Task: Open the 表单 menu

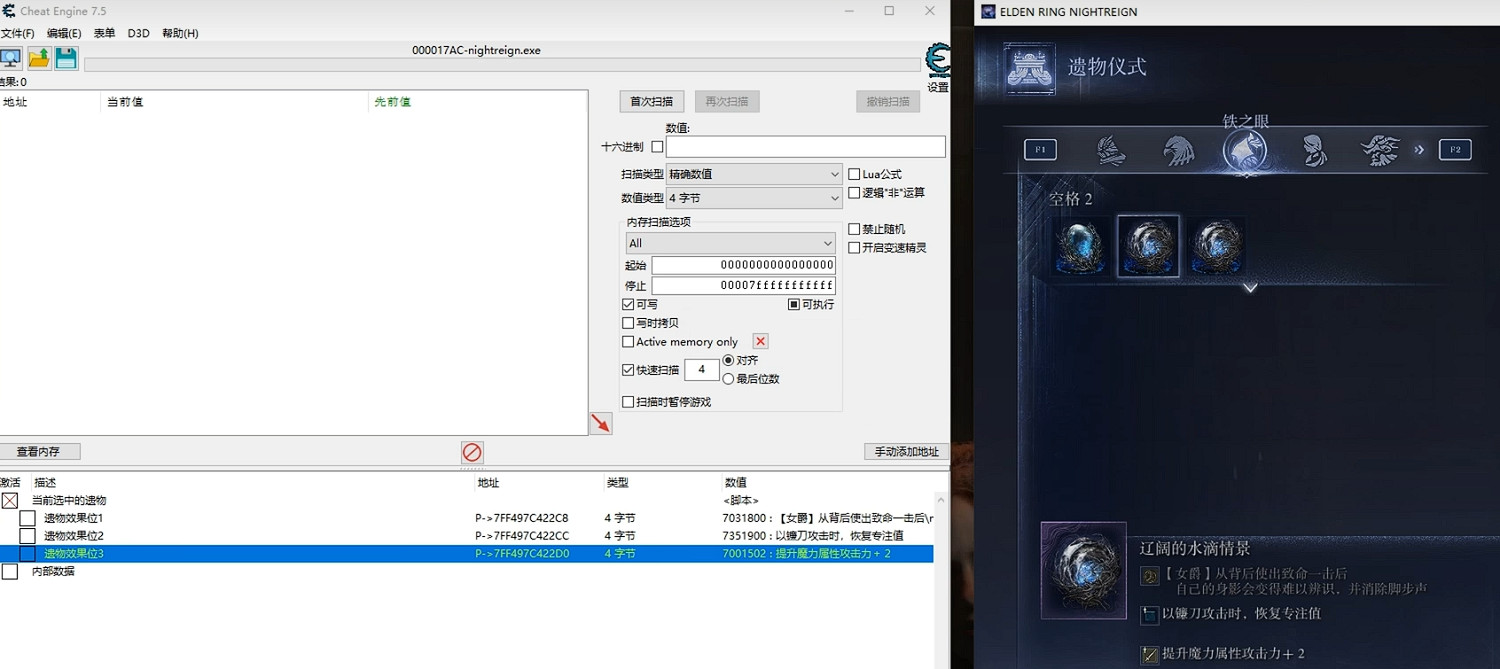Action: [x=104, y=33]
